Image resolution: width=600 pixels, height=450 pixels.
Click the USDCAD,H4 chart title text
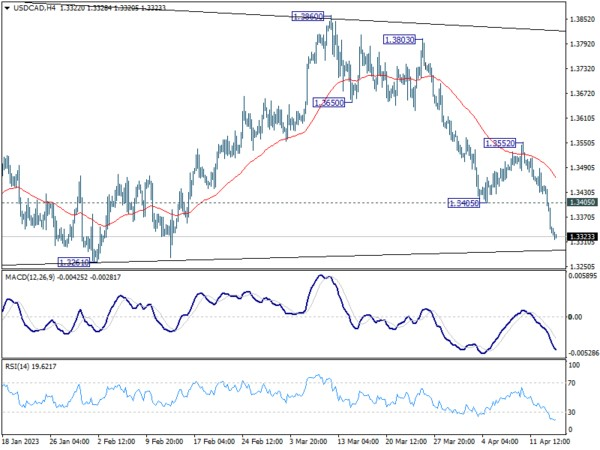point(34,8)
